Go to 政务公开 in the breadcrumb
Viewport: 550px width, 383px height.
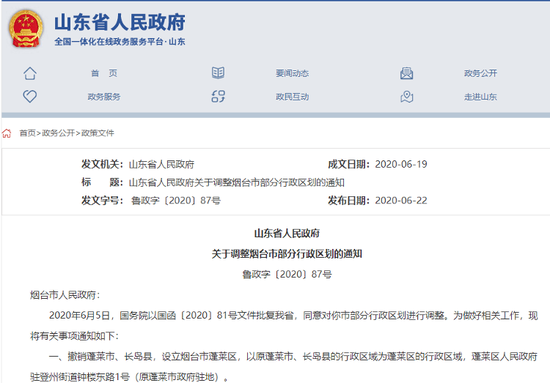(58, 133)
